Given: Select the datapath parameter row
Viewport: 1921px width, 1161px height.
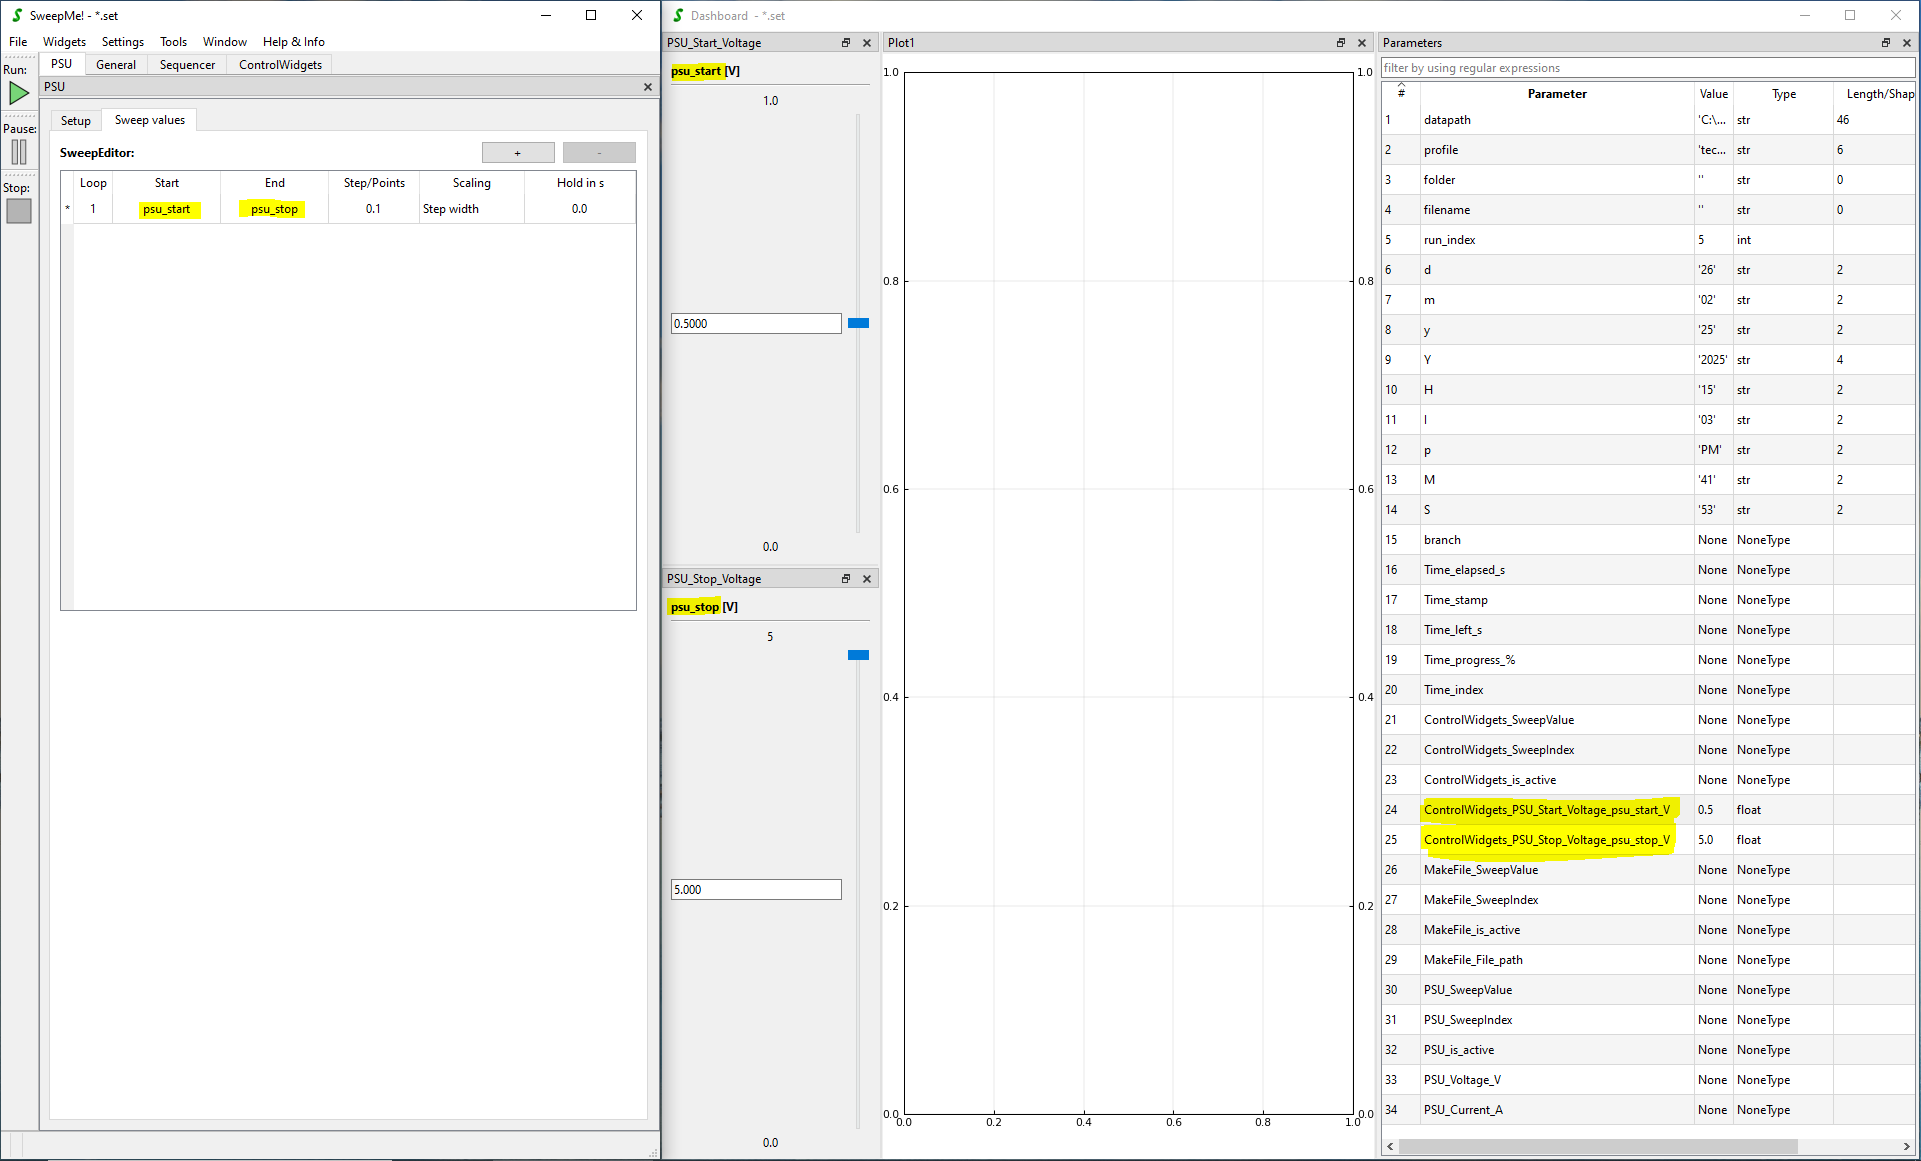Looking at the screenshot, I should click(1648, 120).
